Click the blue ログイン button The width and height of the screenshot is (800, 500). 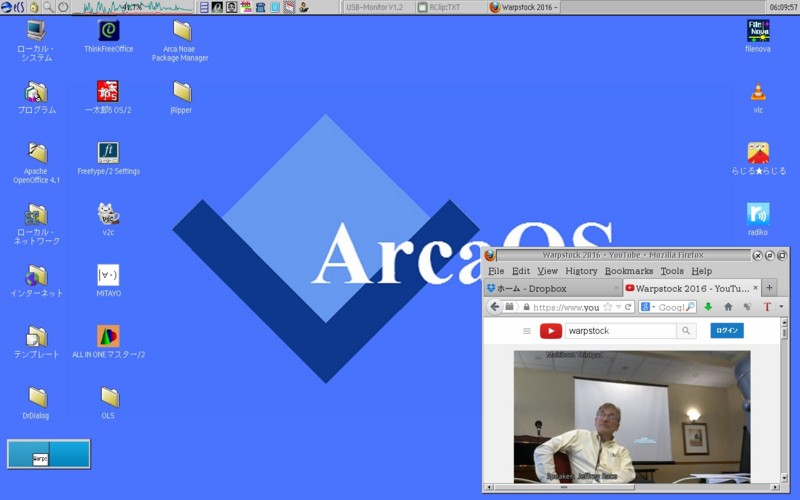pos(727,331)
